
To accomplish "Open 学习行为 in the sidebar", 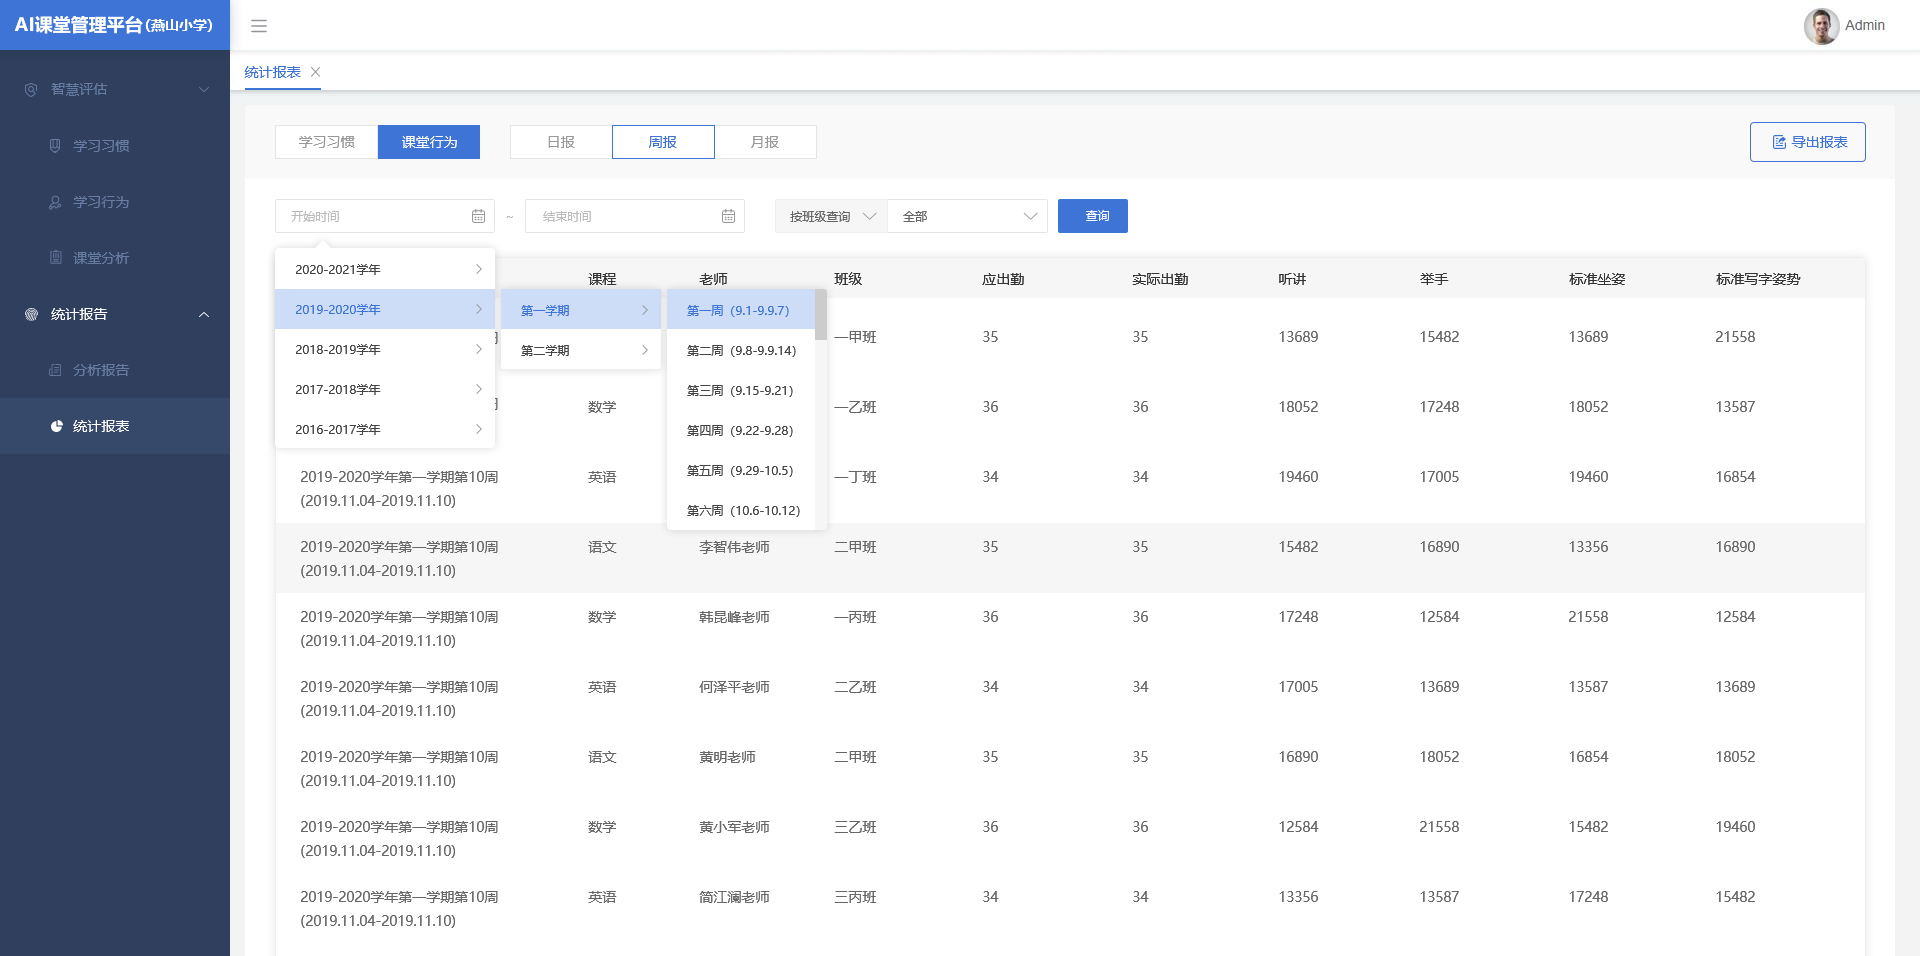I will point(101,202).
